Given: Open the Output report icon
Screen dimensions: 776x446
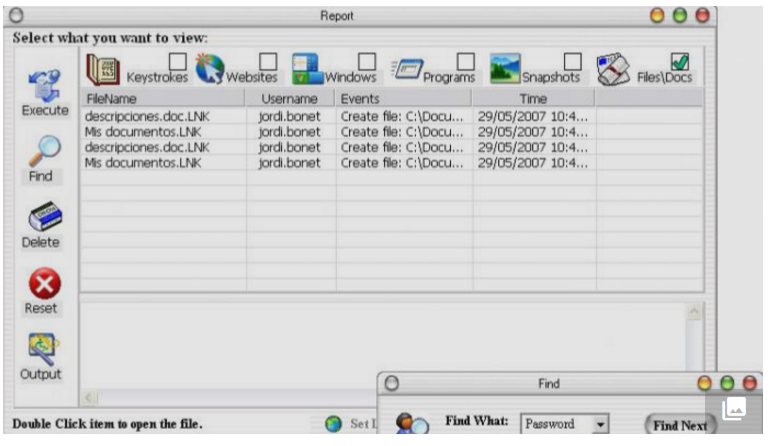Looking at the screenshot, I should [x=44, y=348].
